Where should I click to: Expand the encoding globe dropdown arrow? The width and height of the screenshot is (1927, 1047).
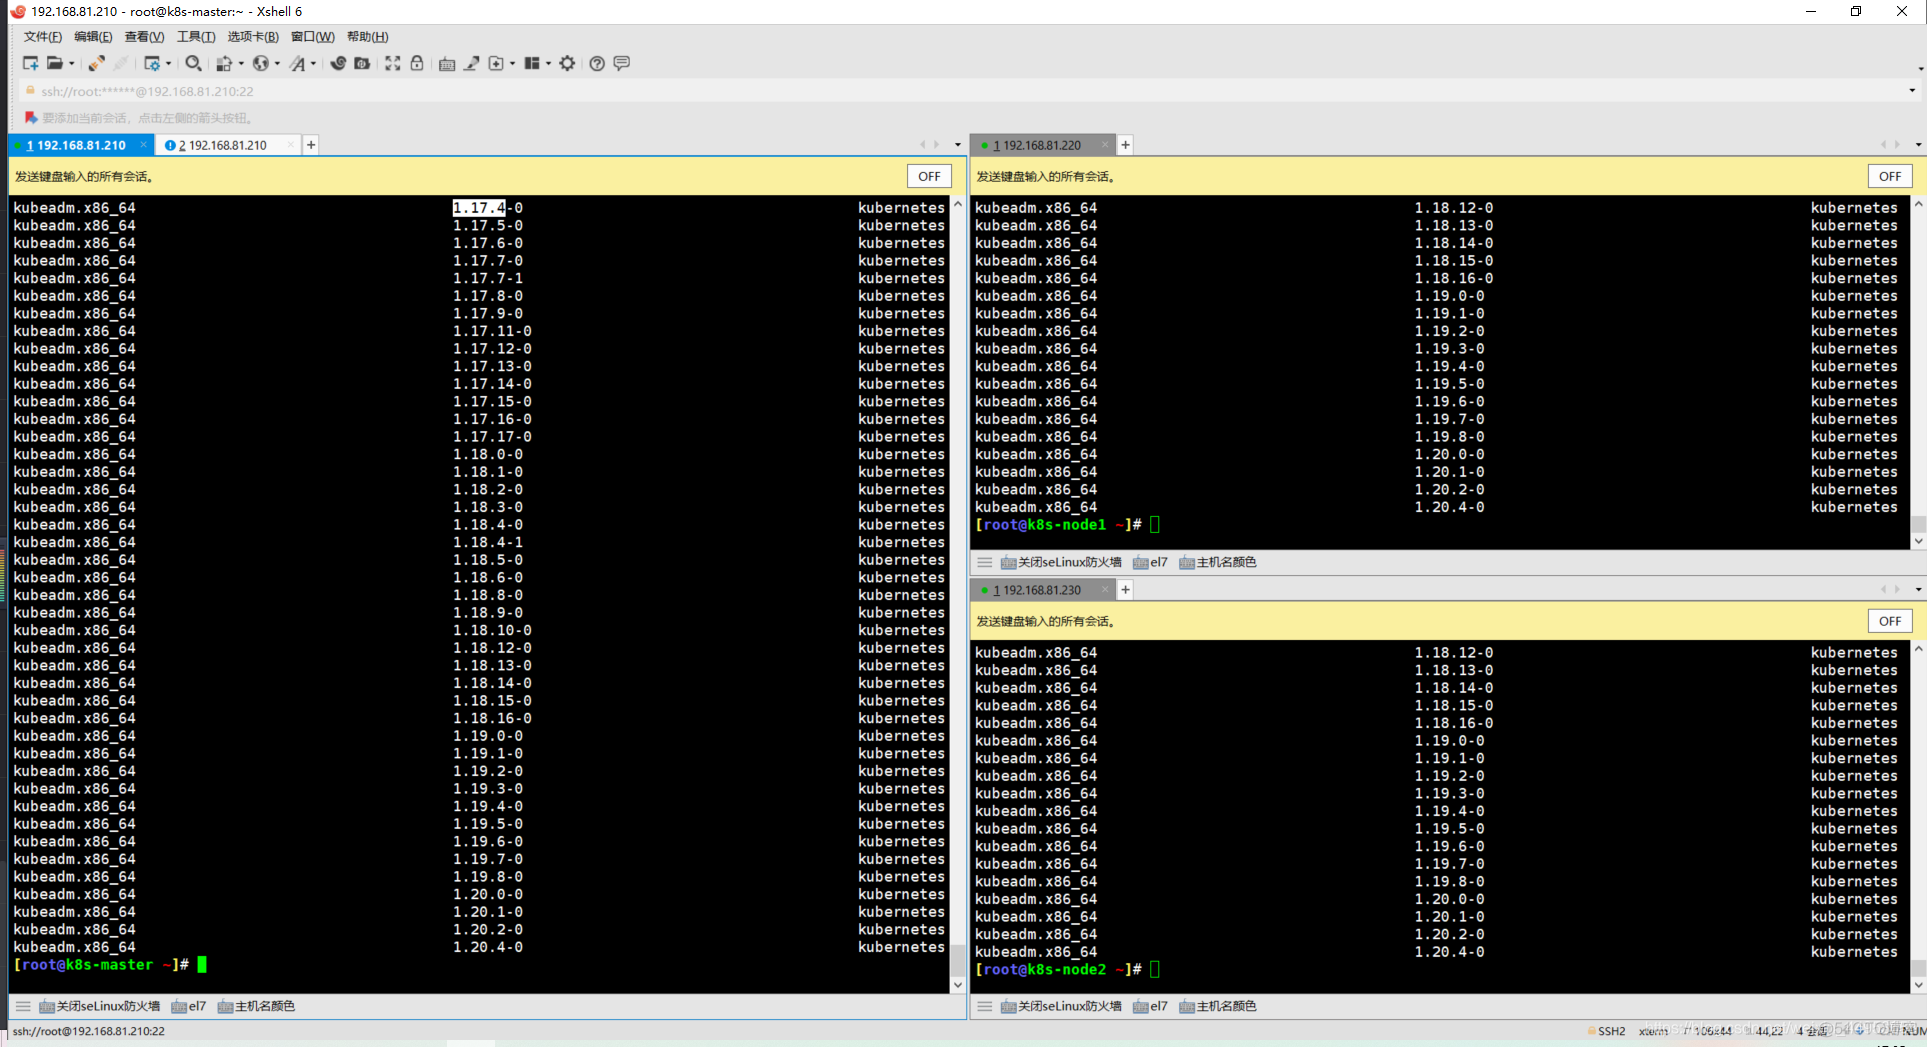[x=277, y=64]
